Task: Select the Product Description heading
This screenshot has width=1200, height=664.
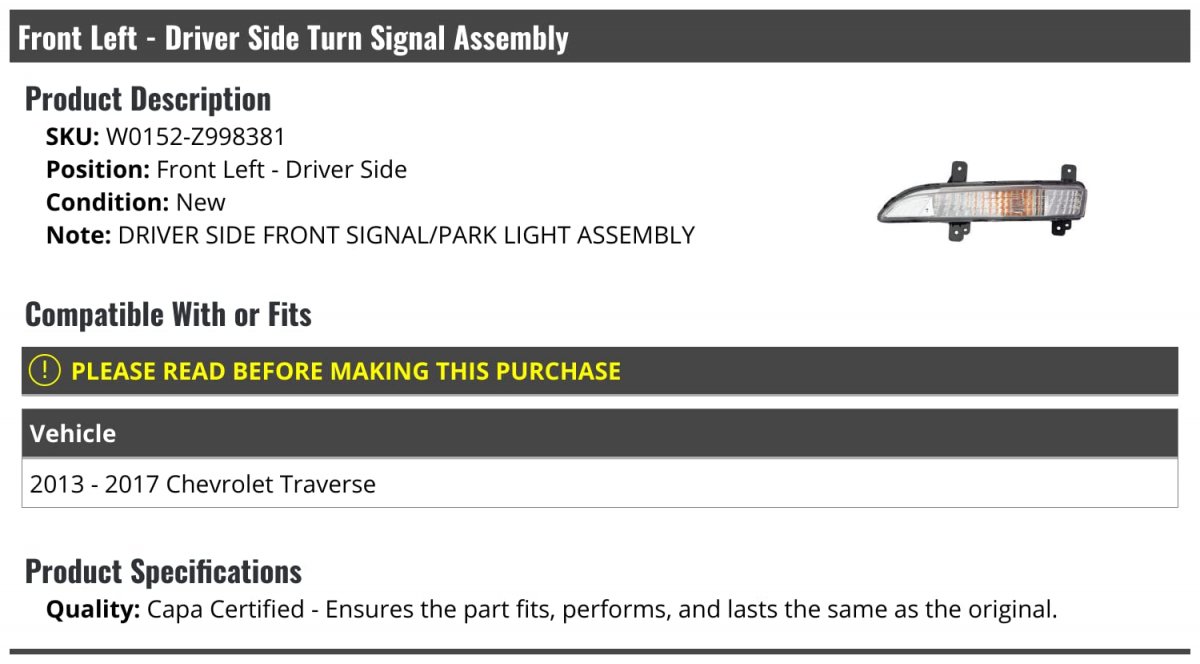Action: coord(148,99)
